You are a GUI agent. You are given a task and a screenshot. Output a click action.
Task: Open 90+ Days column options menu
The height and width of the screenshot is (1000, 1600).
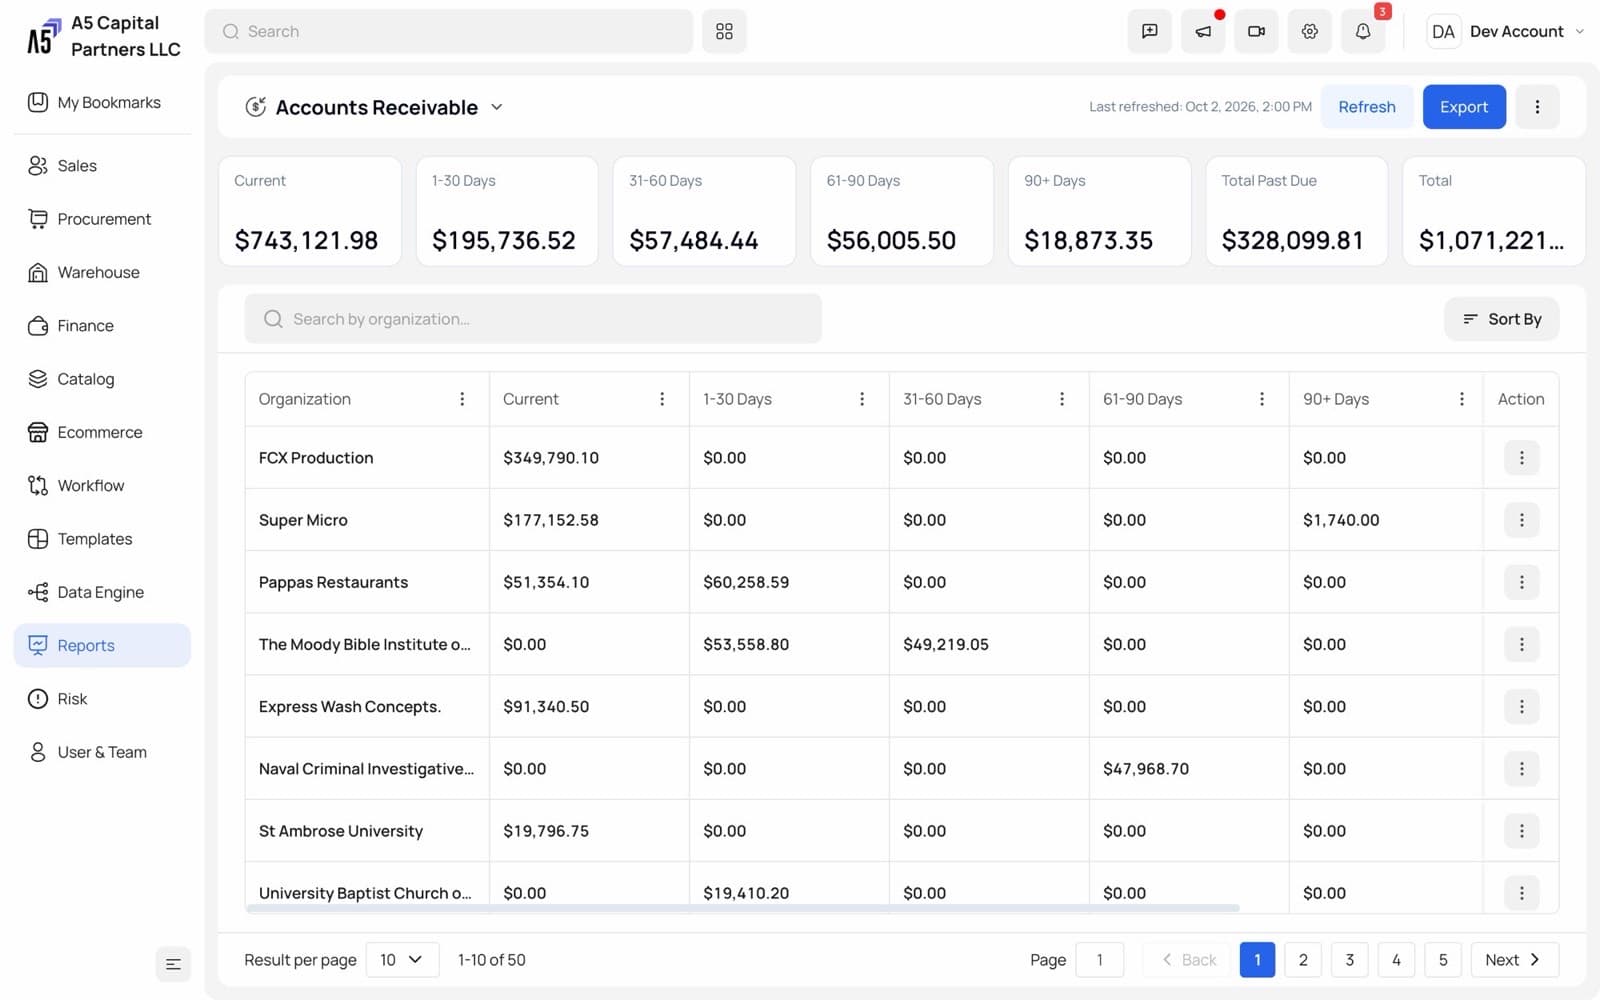coord(1462,399)
